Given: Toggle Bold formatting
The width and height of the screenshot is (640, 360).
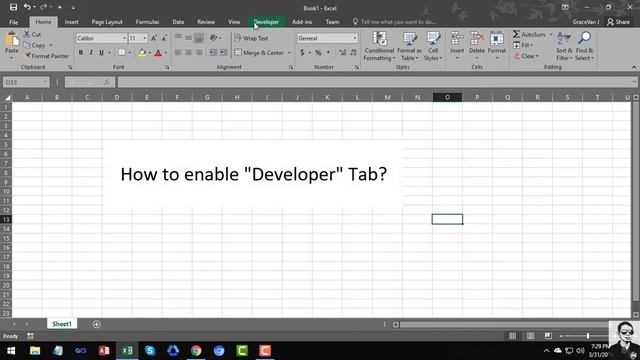Looking at the screenshot, I should tap(80, 53).
